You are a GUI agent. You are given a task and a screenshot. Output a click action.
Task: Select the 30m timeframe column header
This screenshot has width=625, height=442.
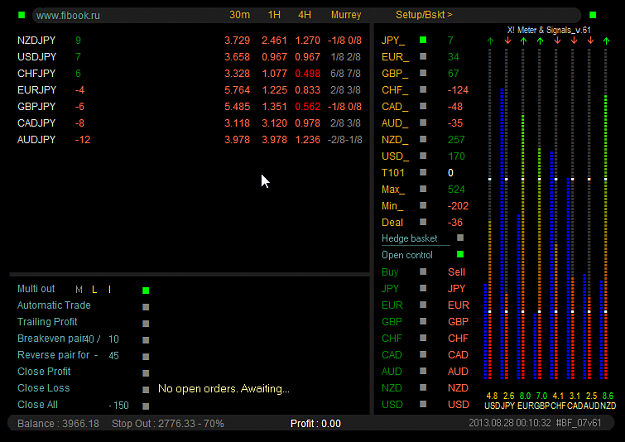click(x=240, y=15)
